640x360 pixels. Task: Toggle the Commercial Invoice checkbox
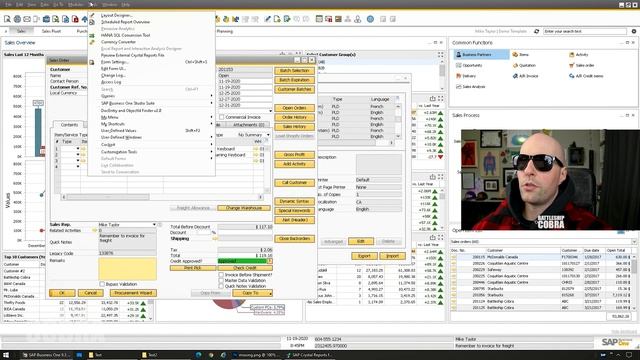point(222,117)
